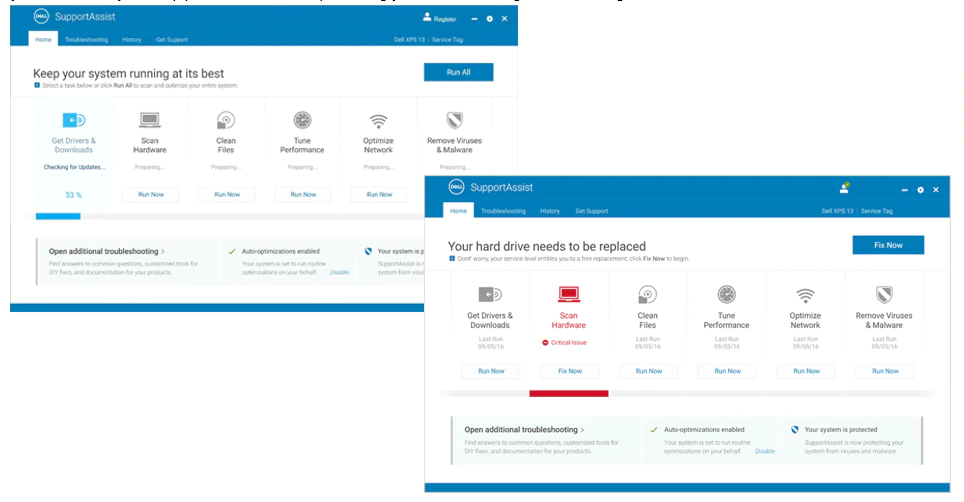Open History tab in front window
This screenshot has width=964, height=502.
coord(550,211)
